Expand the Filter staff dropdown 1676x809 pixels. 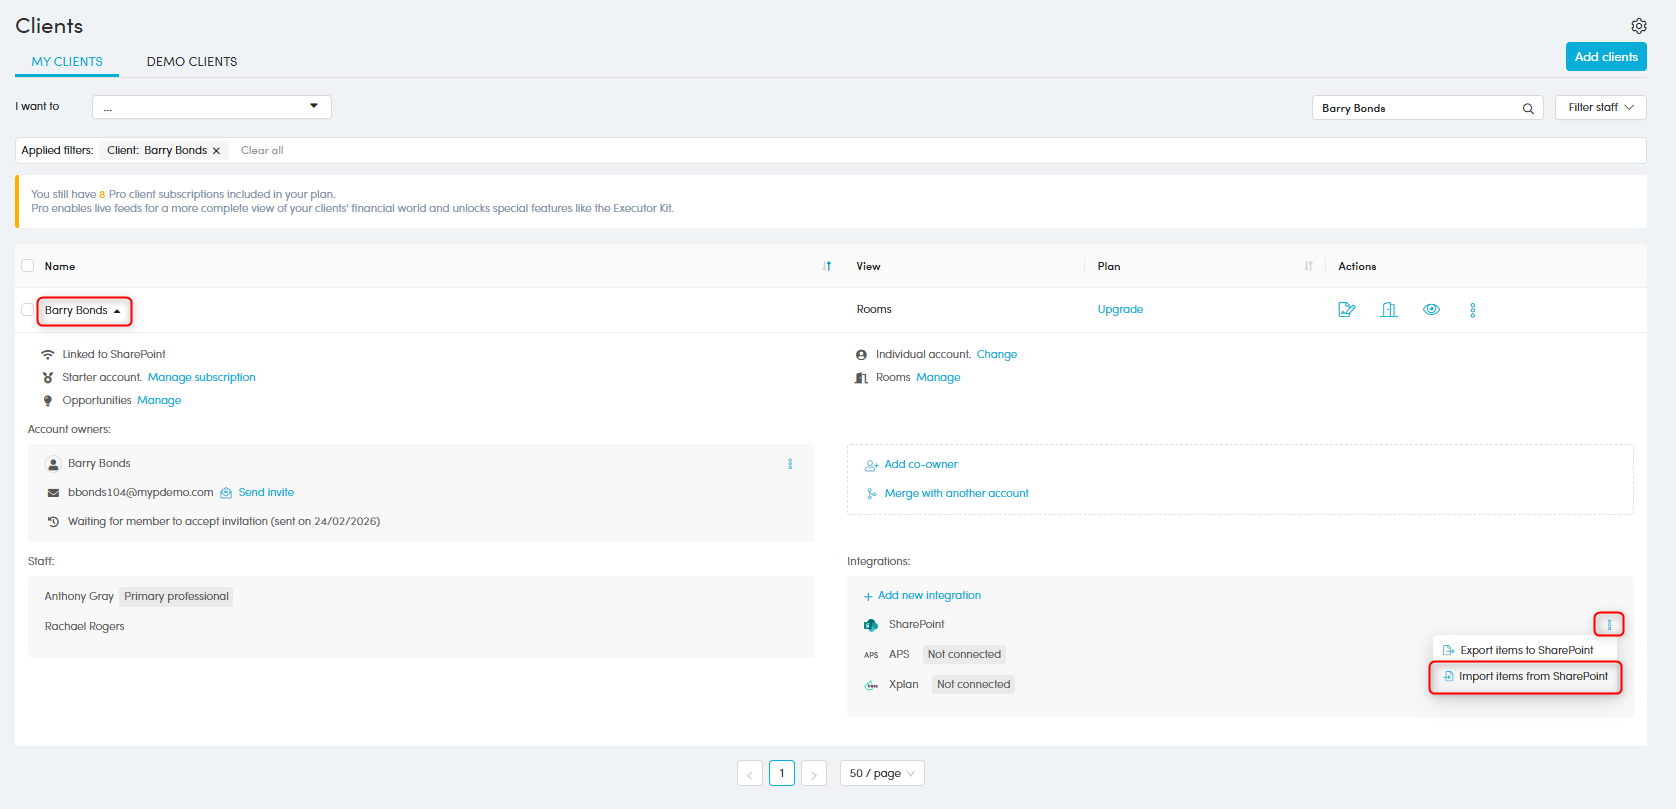[1600, 108]
